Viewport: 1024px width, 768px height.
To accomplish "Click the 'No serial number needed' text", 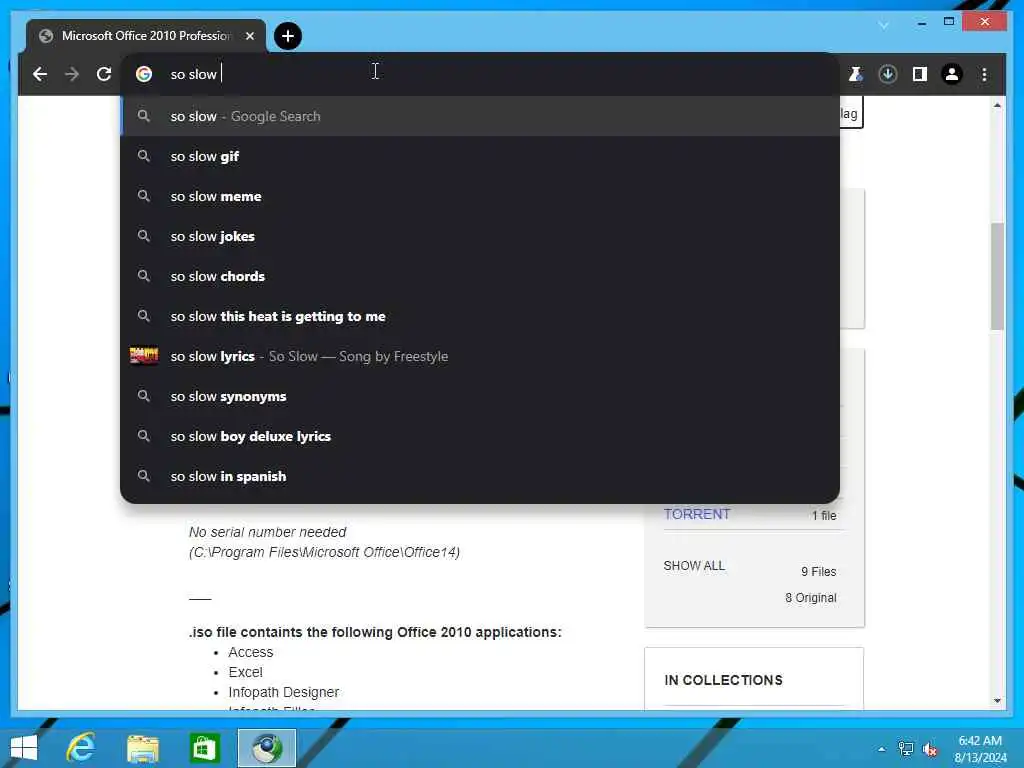I will 267,532.
